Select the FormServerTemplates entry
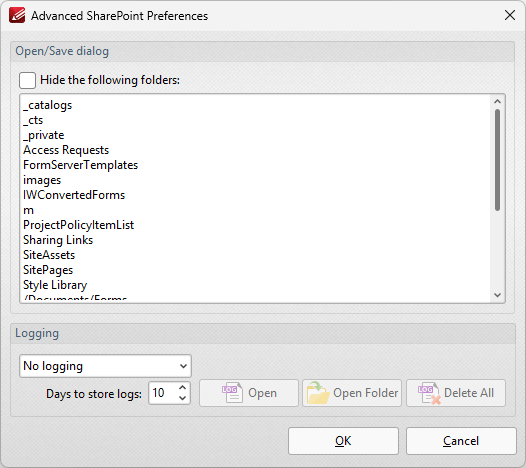This screenshot has width=526, height=468. tap(81, 165)
